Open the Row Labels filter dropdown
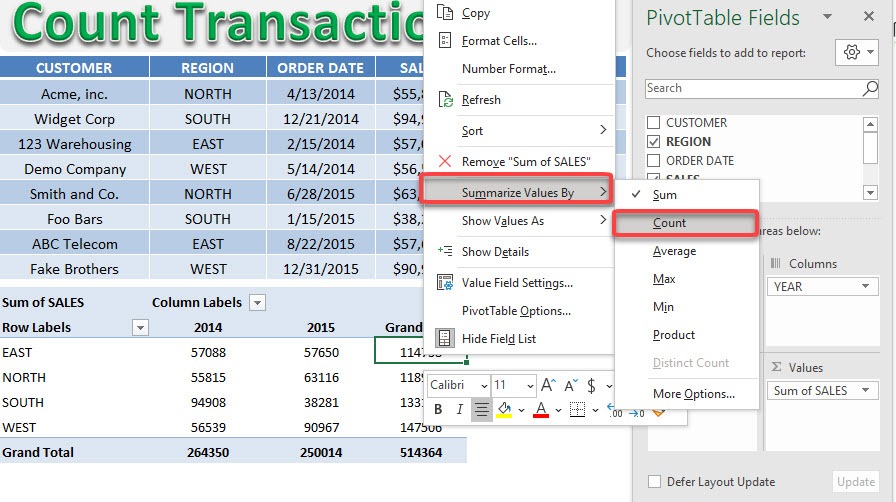Screen dimensions: 896x502 coord(140,328)
